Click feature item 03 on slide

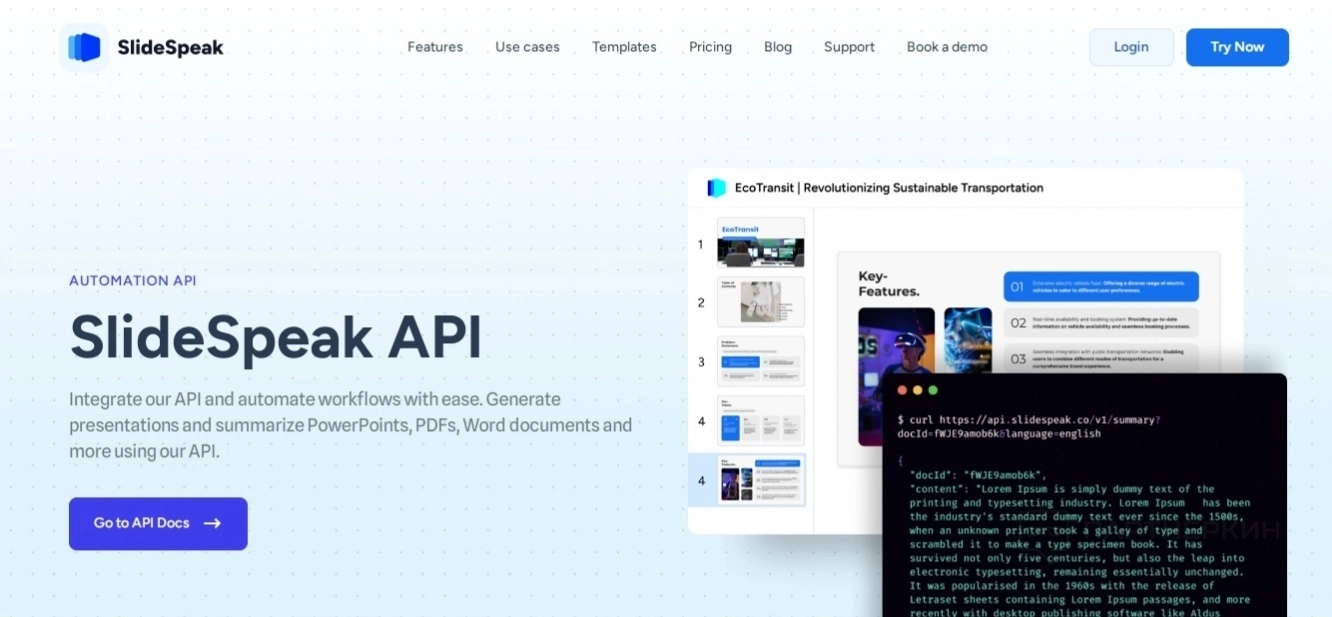[1101, 358]
